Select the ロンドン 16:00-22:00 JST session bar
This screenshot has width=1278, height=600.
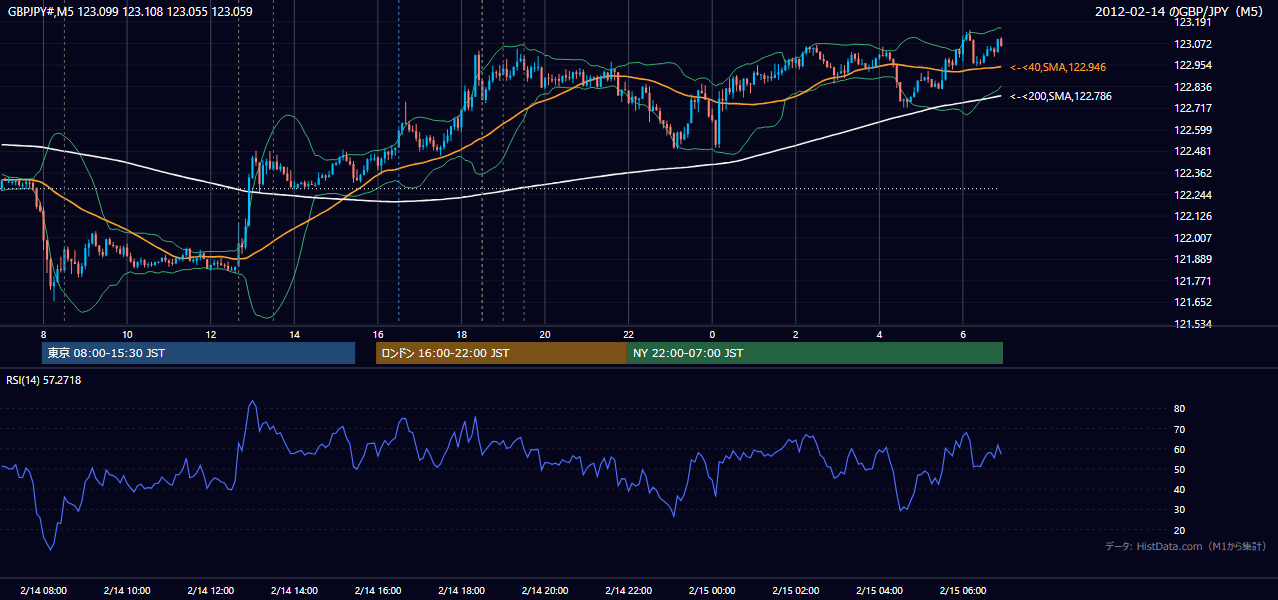(501, 353)
